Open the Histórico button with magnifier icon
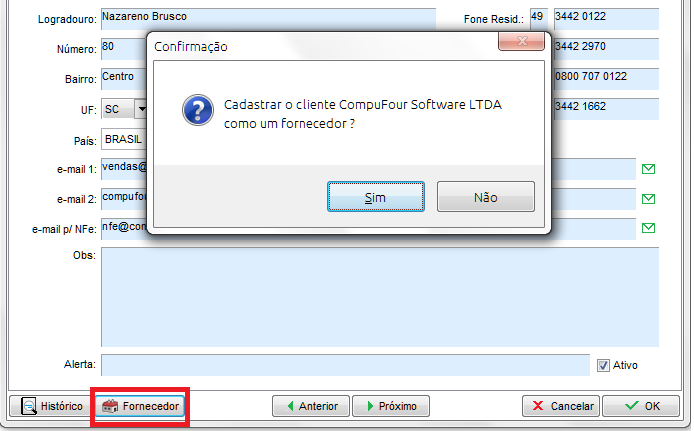Image resolution: width=694 pixels, height=431 pixels. (x=52, y=406)
